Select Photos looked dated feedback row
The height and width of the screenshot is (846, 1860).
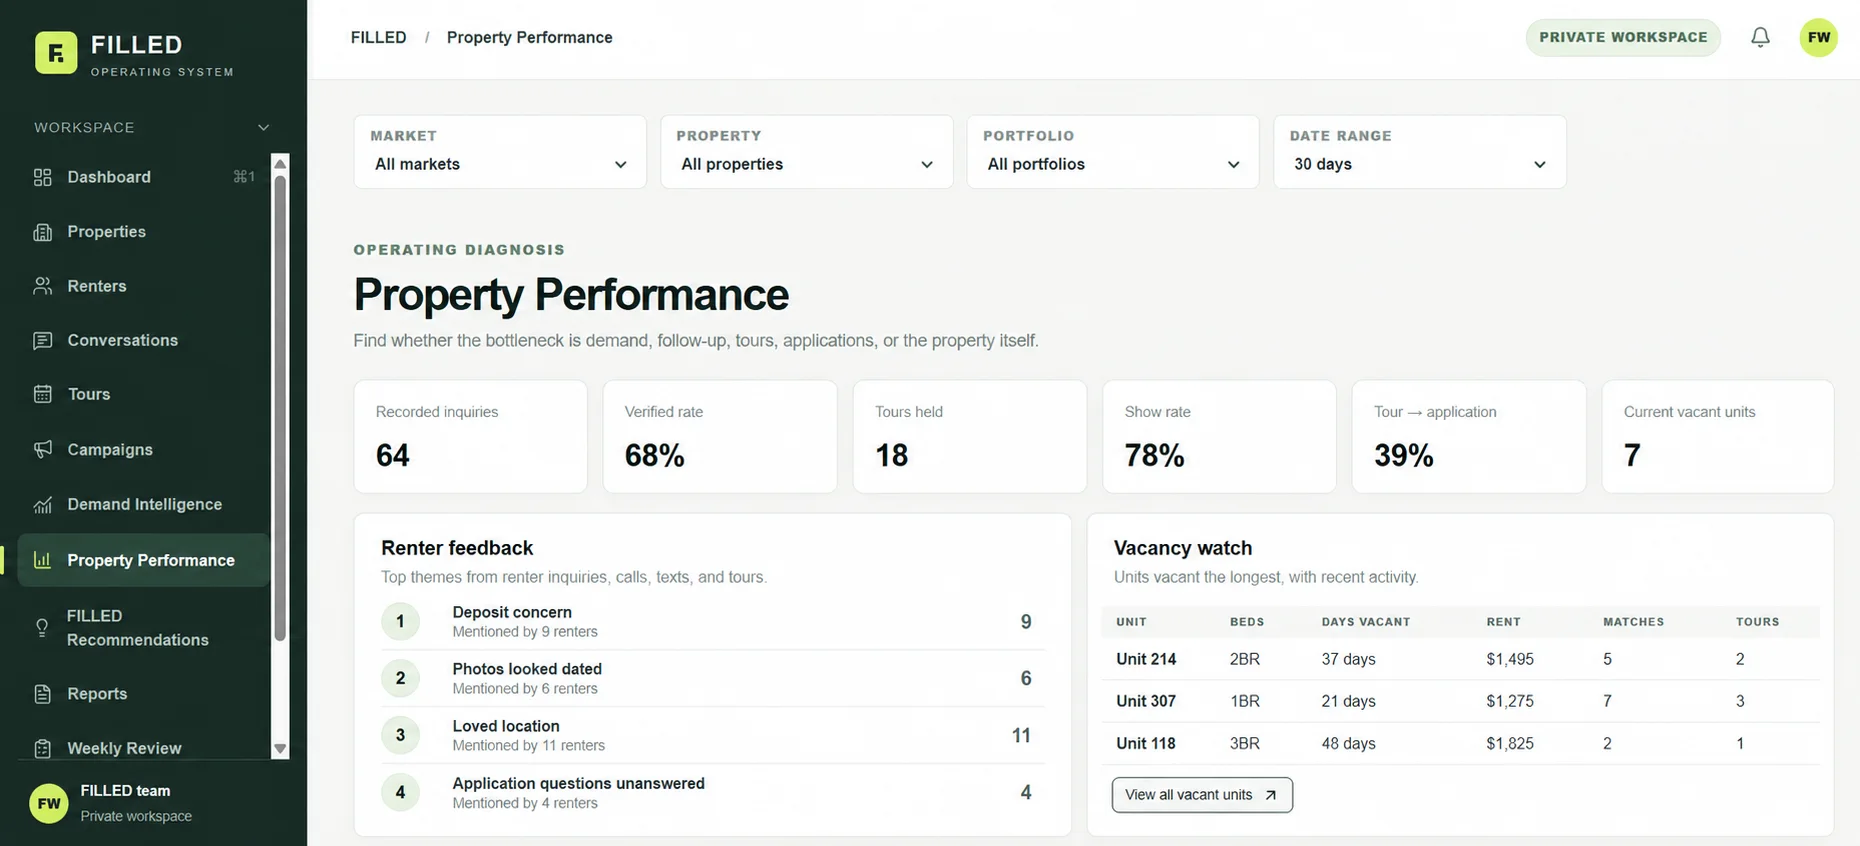713,678
